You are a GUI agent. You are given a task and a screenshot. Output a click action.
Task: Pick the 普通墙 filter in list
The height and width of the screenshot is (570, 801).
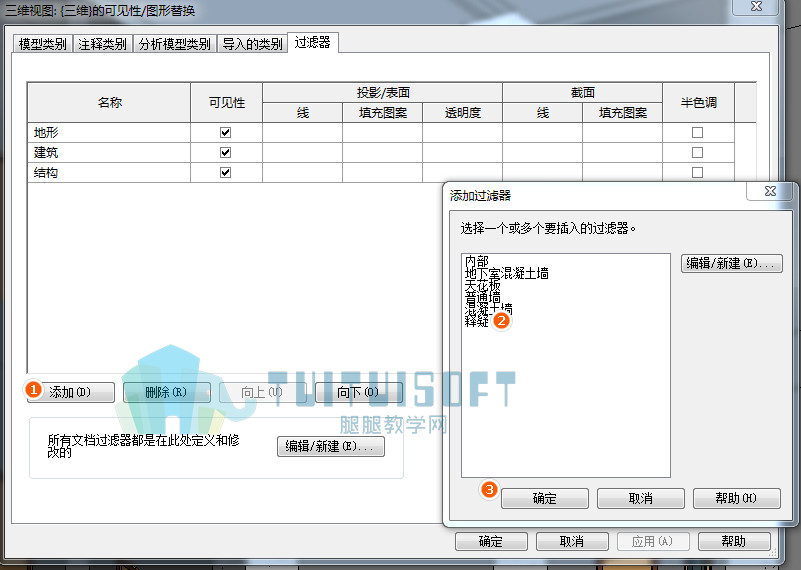(x=482, y=297)
